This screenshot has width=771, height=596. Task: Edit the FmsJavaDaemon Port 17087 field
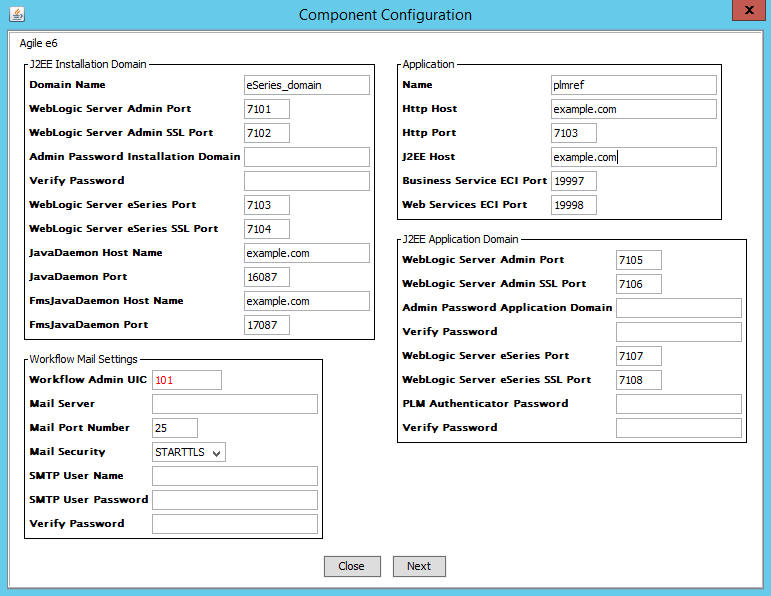pos(267,325)
